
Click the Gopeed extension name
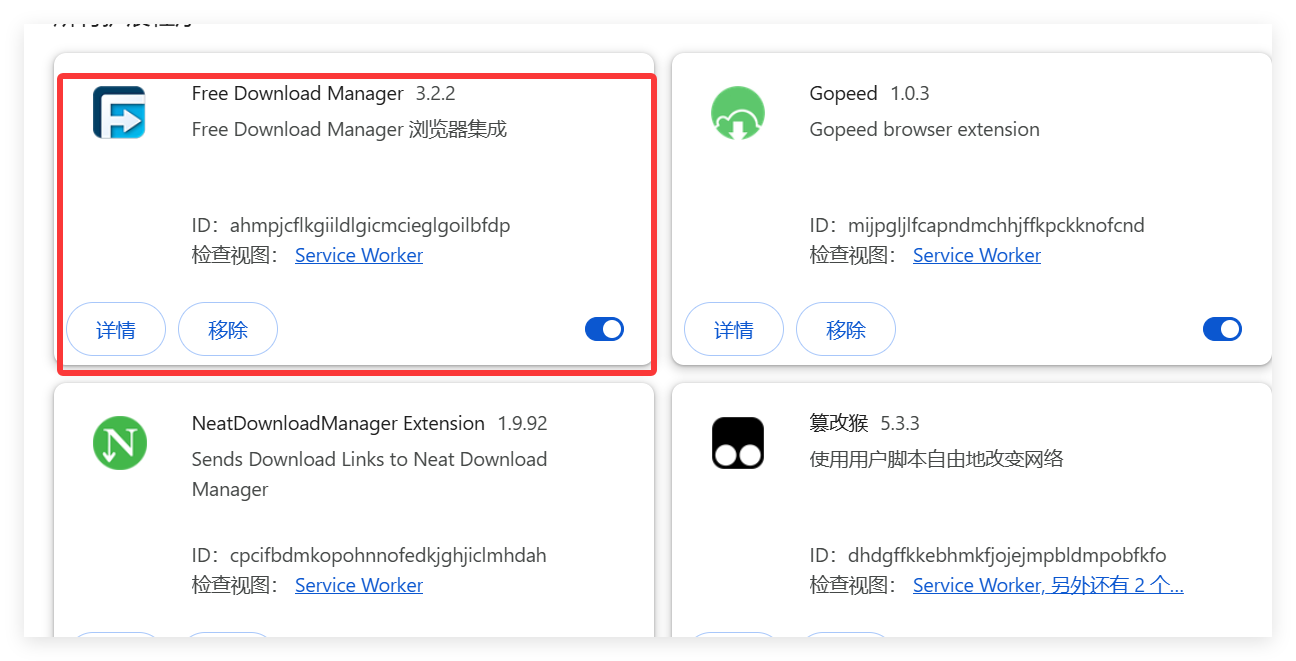pos(843,93)
